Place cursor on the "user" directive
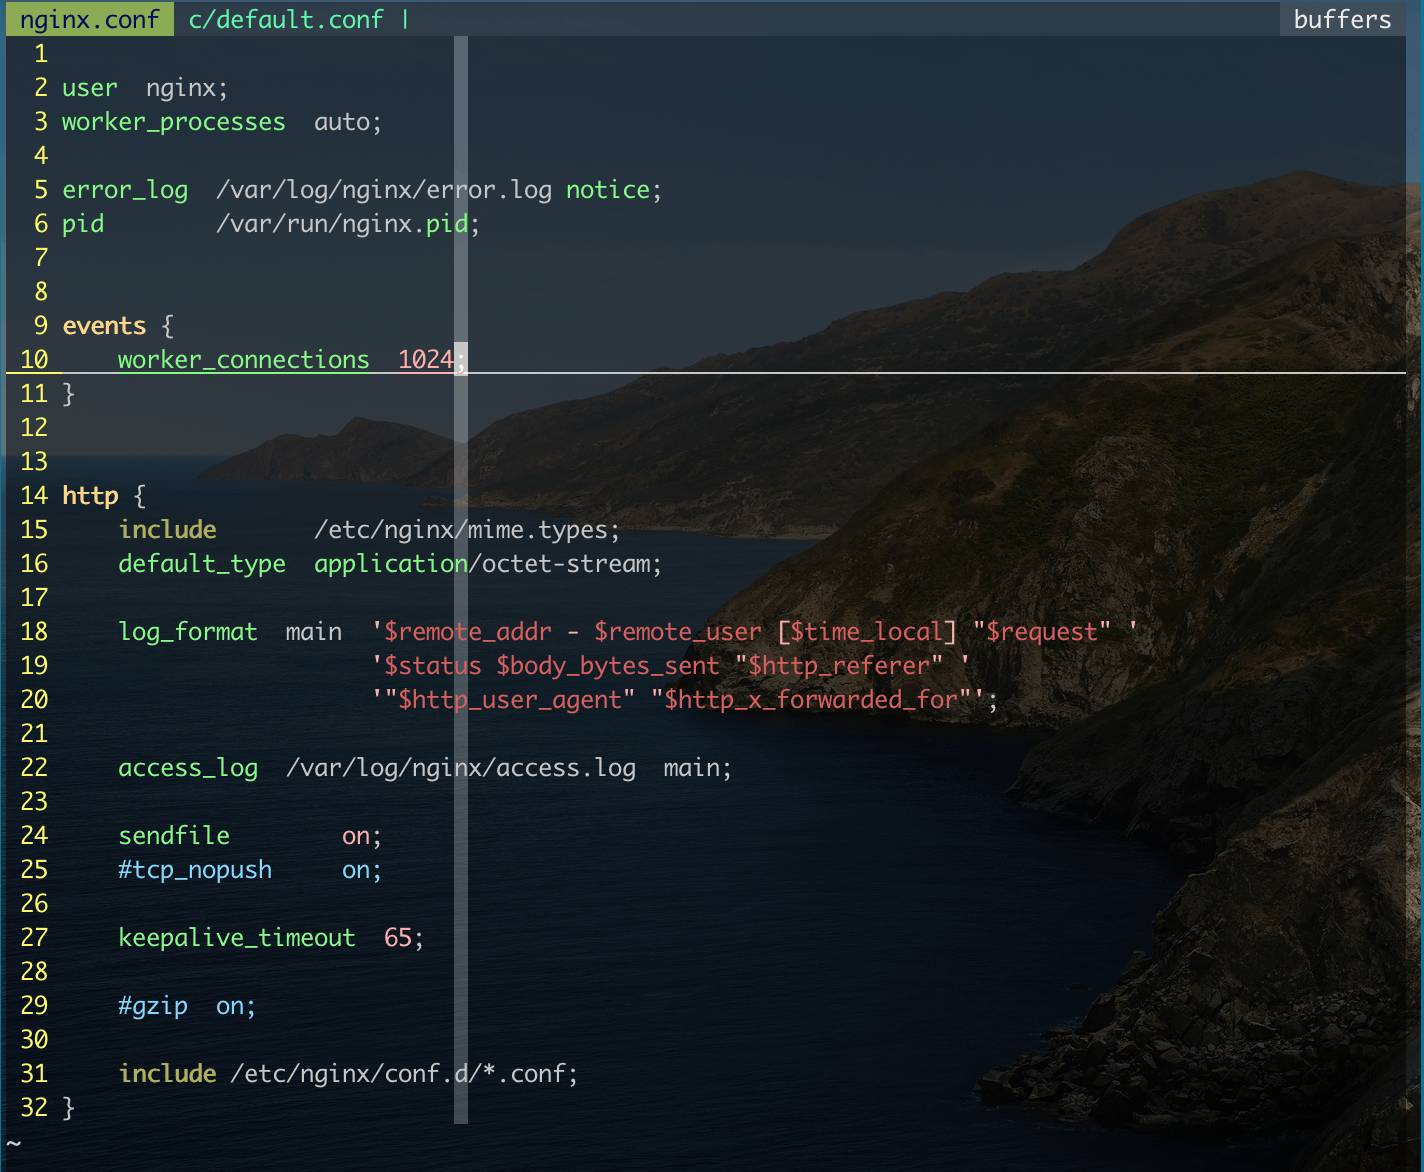 click(90, 88)
